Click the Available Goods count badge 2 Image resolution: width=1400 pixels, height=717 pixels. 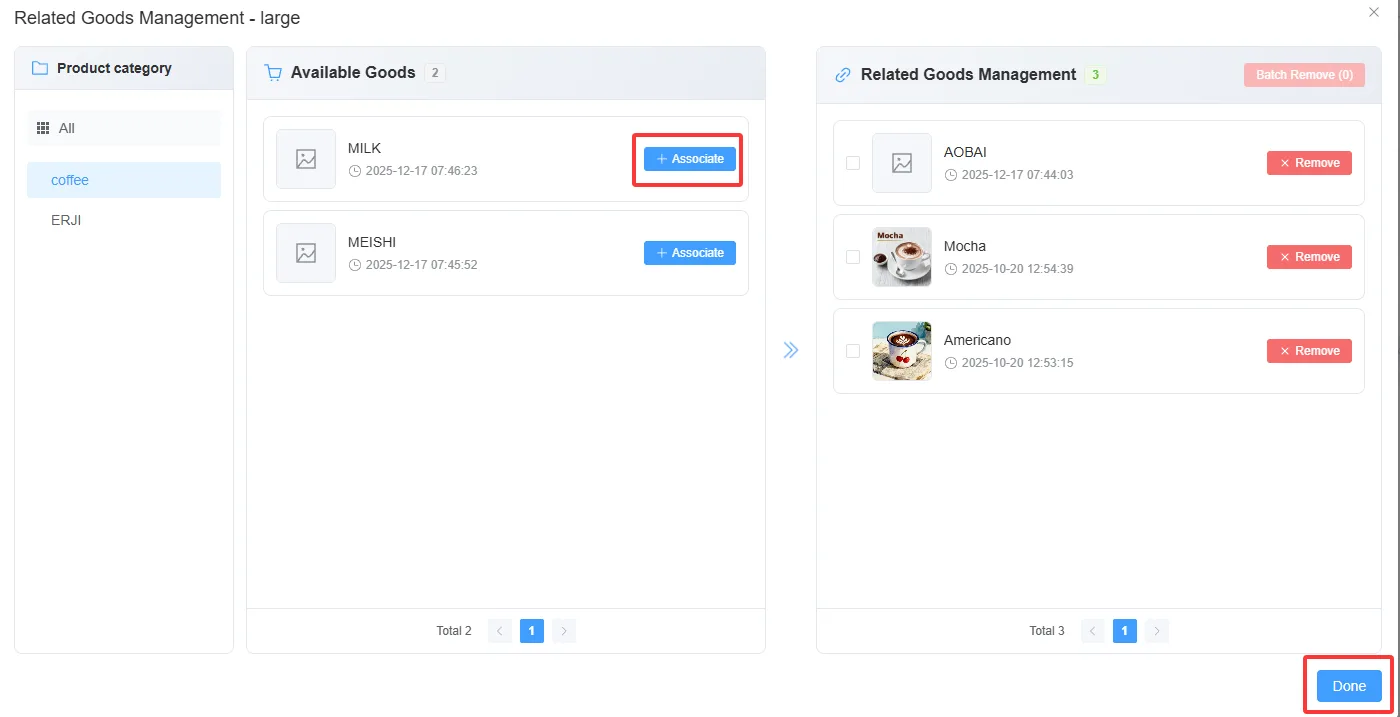[x=435, y=73]
